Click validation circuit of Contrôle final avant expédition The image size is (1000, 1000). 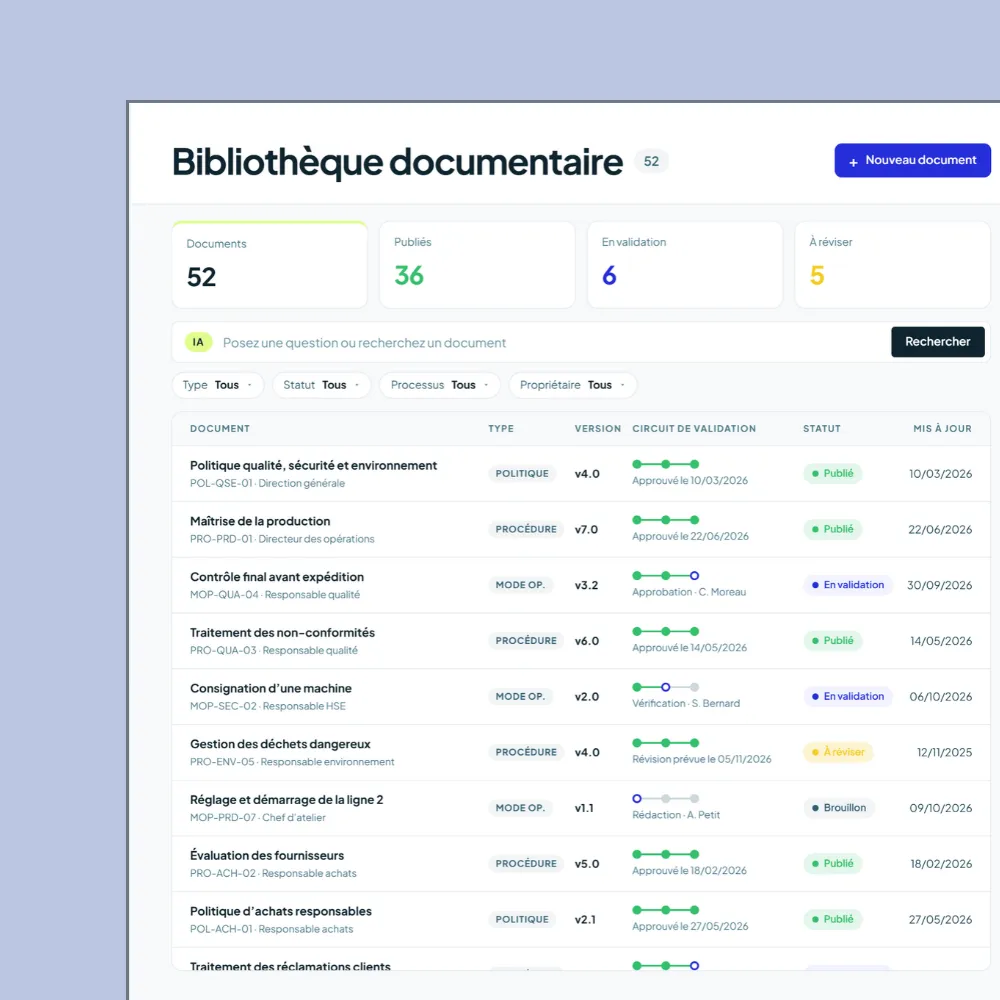(665, 576)
